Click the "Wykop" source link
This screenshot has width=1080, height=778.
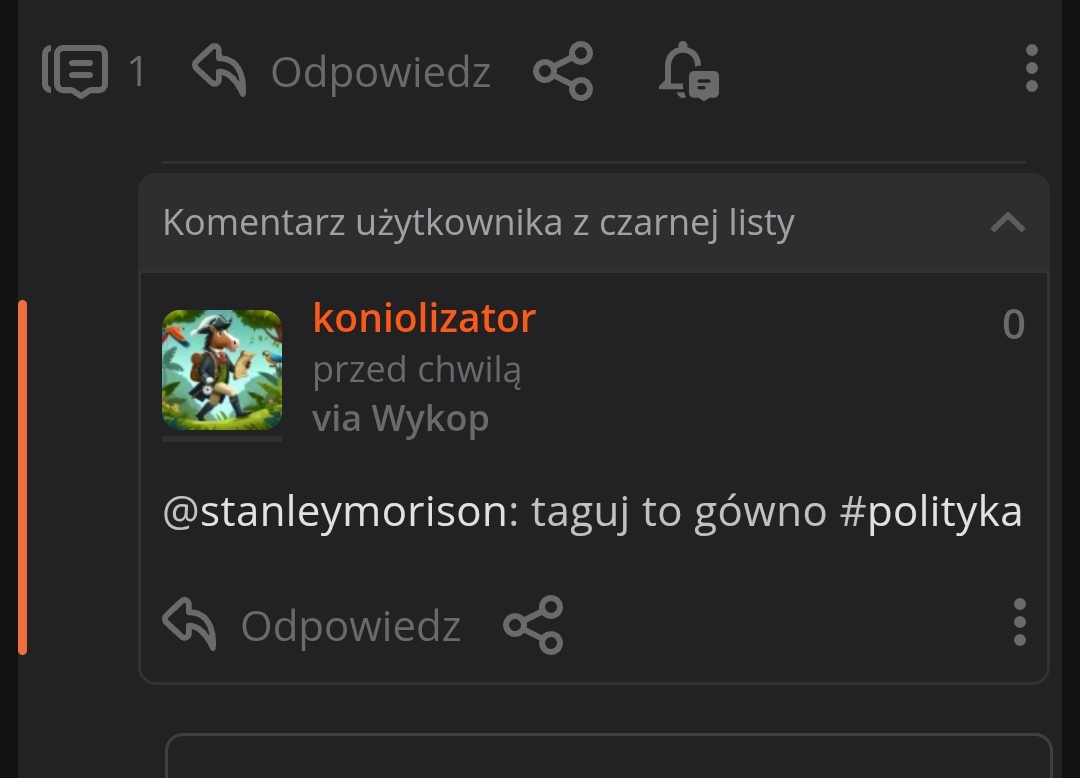click(430, 418)
